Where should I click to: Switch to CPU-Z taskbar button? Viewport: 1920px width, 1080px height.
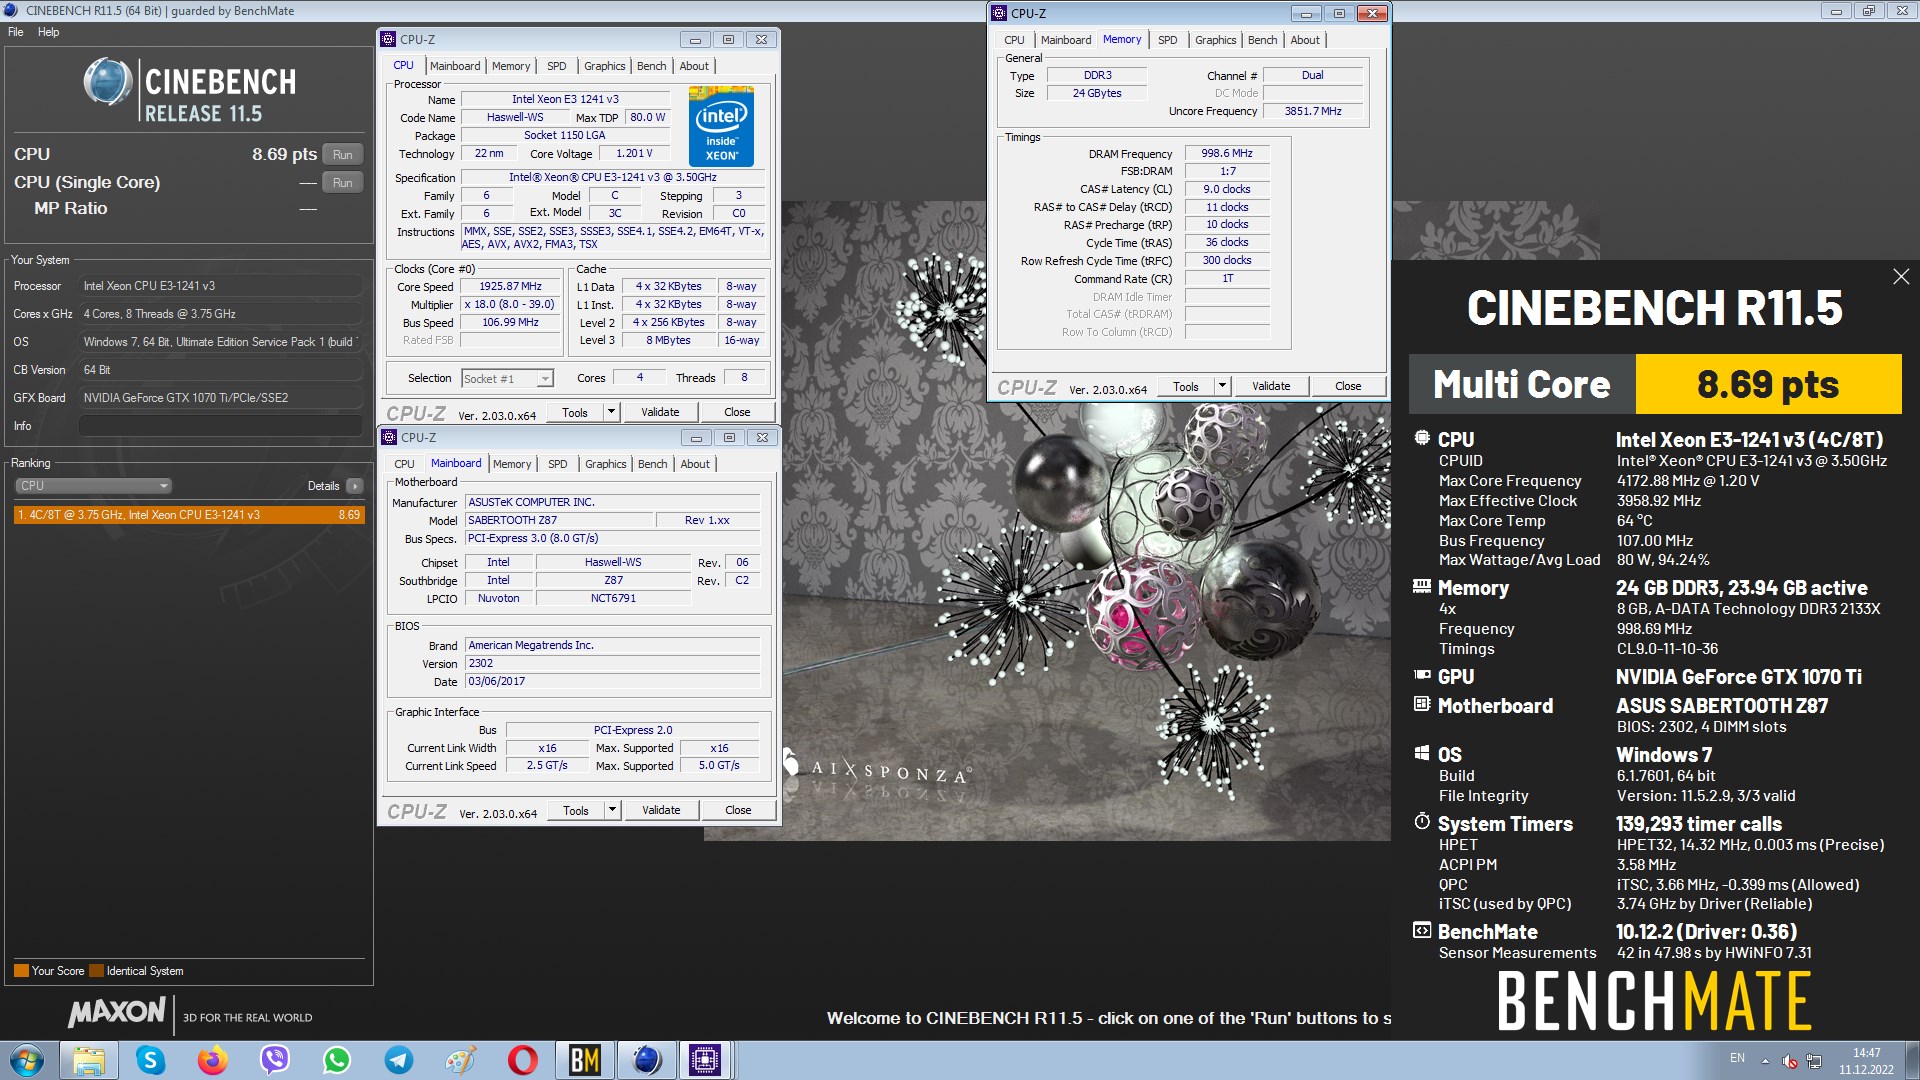point(706,1060)
